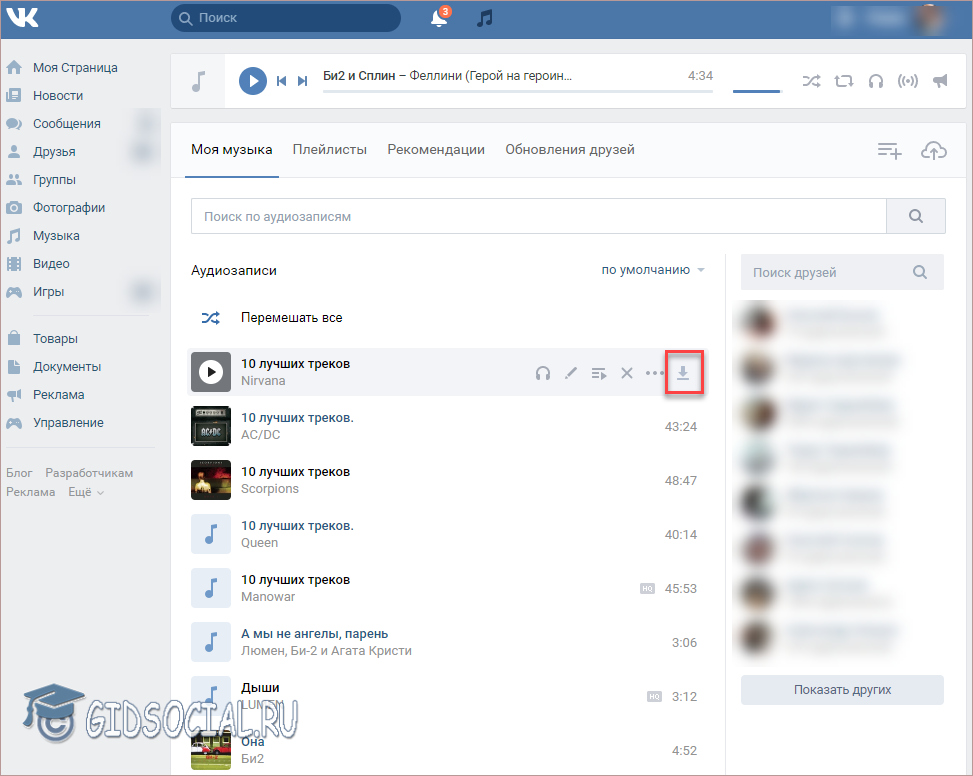The image size is (973, 776).
Task: Expand the Ещё menu in sidebar footer
Action: click(x=85, y=492)
